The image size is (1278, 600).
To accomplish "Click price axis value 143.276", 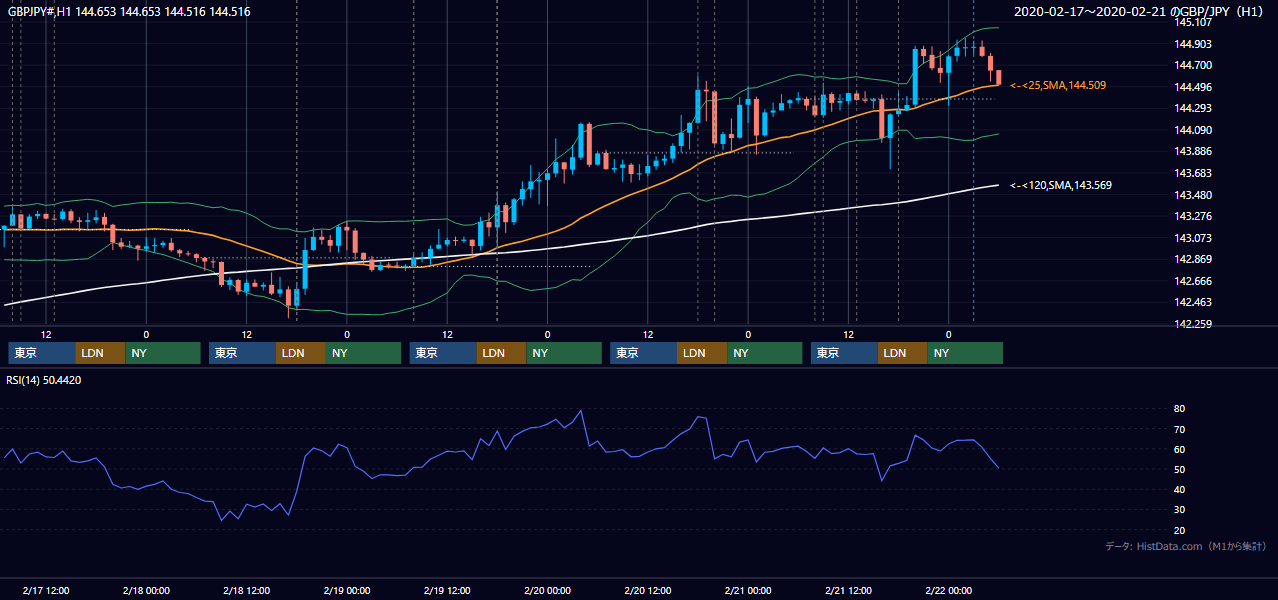I will (1194, 216).
